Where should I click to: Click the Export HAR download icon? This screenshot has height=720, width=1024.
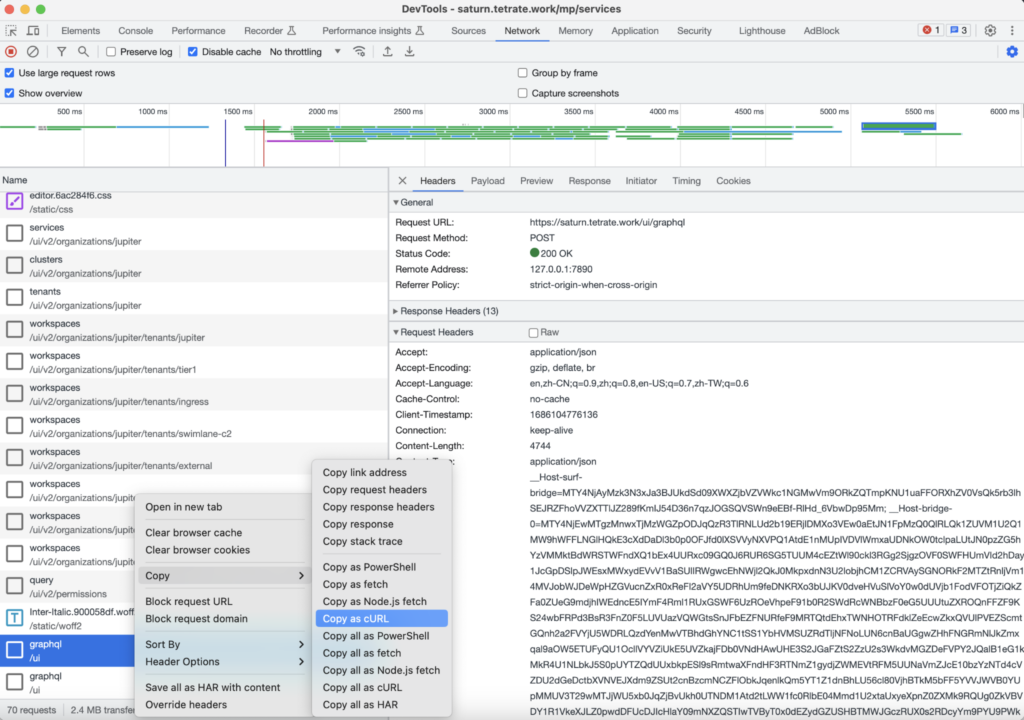(x=409, y=52)
